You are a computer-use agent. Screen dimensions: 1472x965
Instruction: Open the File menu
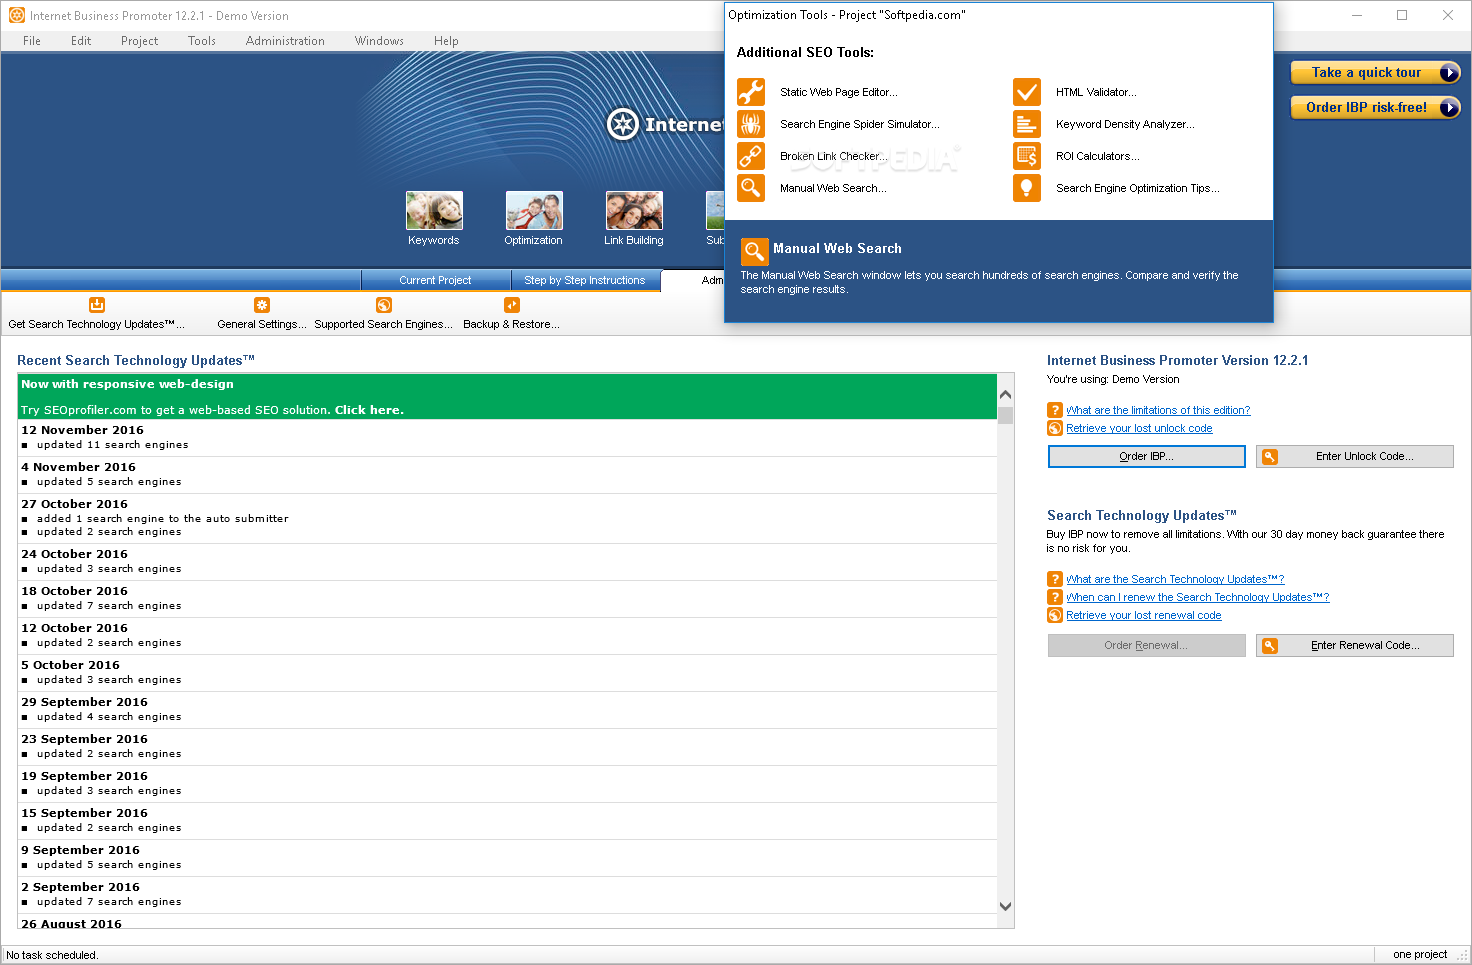pyautogui.click(x=32, y=41)
